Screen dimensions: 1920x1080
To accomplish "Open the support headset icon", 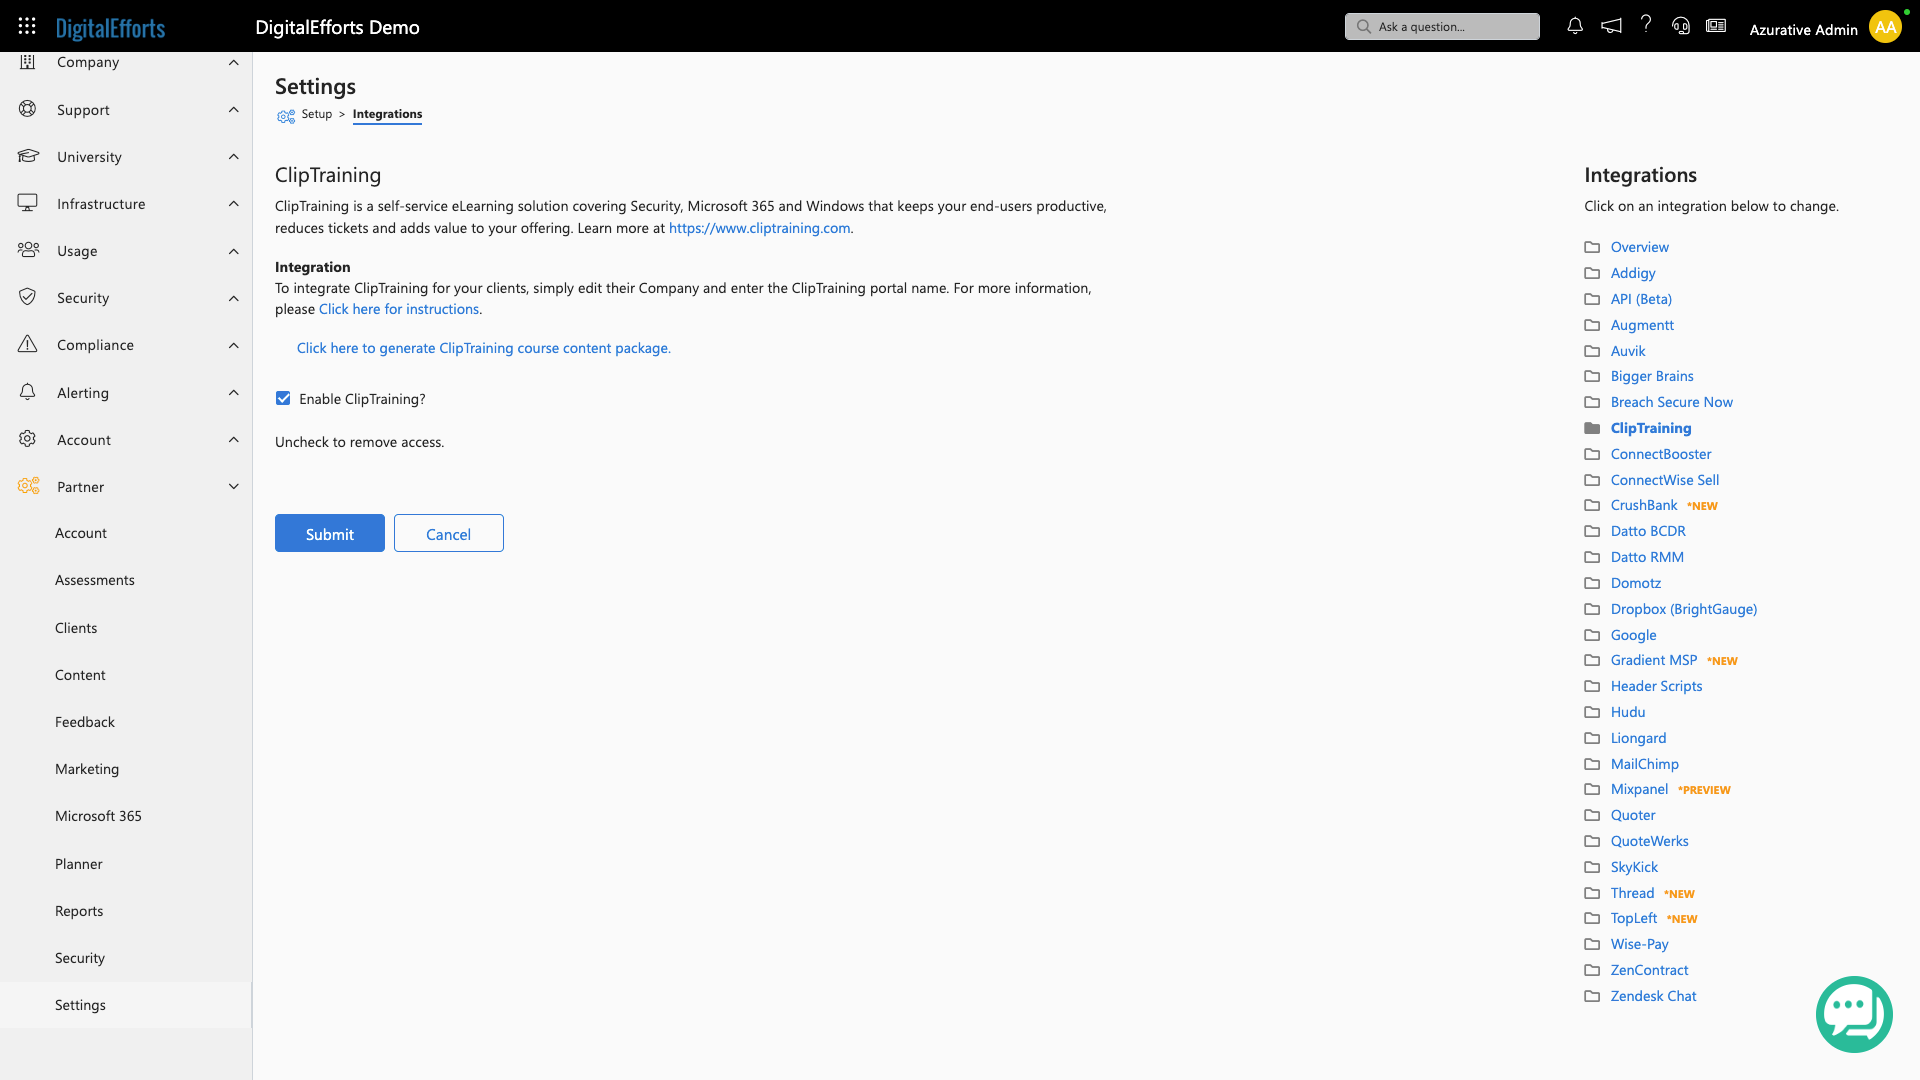I will coord(1680,26).
